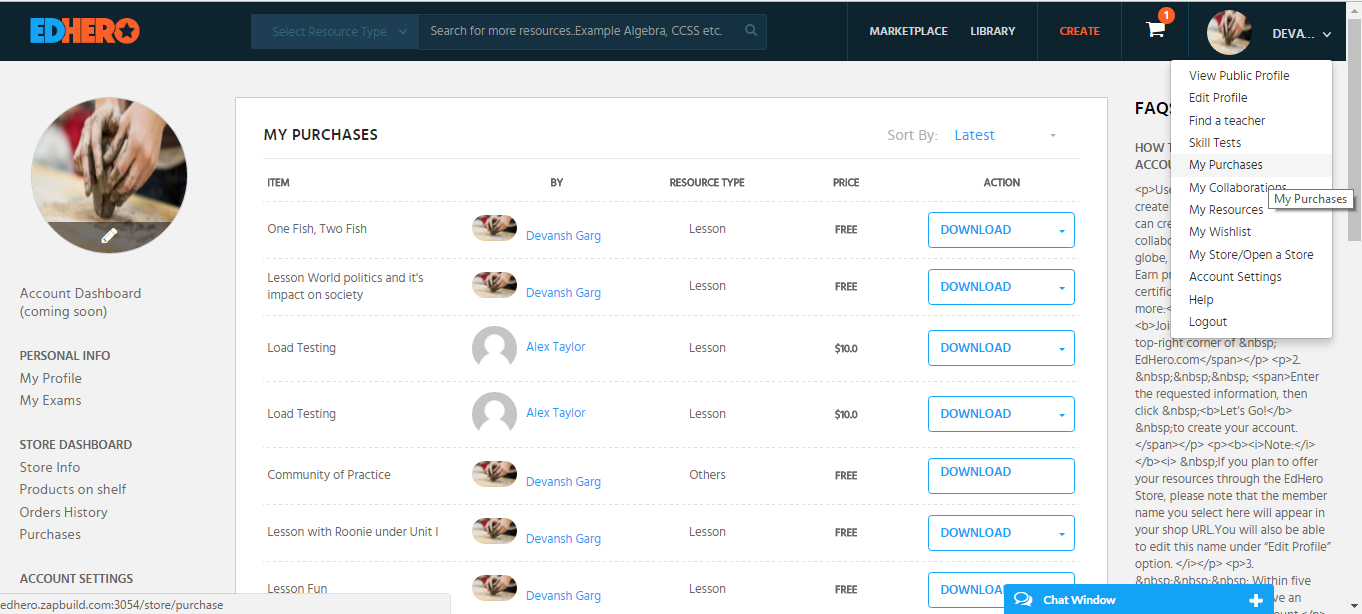The height and width of the screenshot is (614, 1362).
Task: Click author avatar in Community of Practice row
Action: [x=494, y=474]
